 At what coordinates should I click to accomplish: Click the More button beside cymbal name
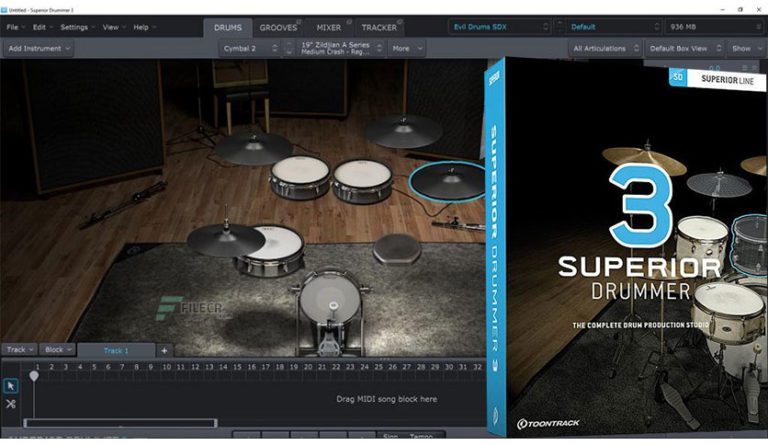(405, 48)
